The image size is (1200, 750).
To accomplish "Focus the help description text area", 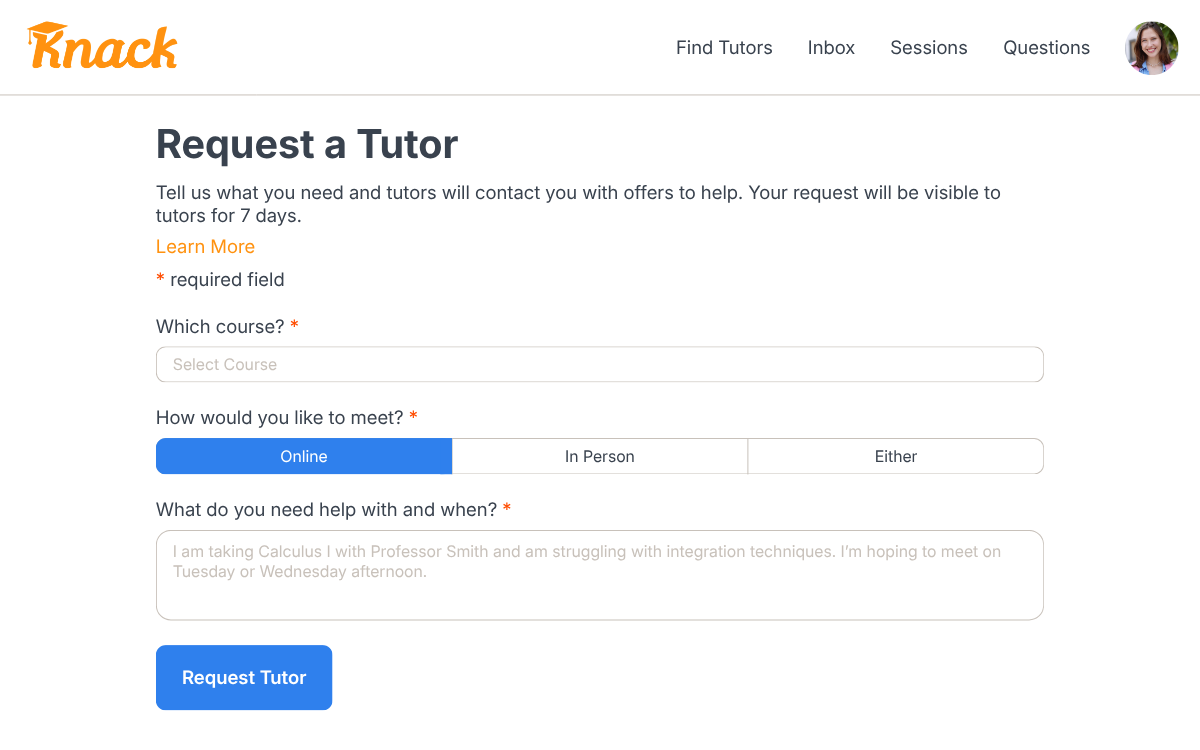I will point(600,575).
